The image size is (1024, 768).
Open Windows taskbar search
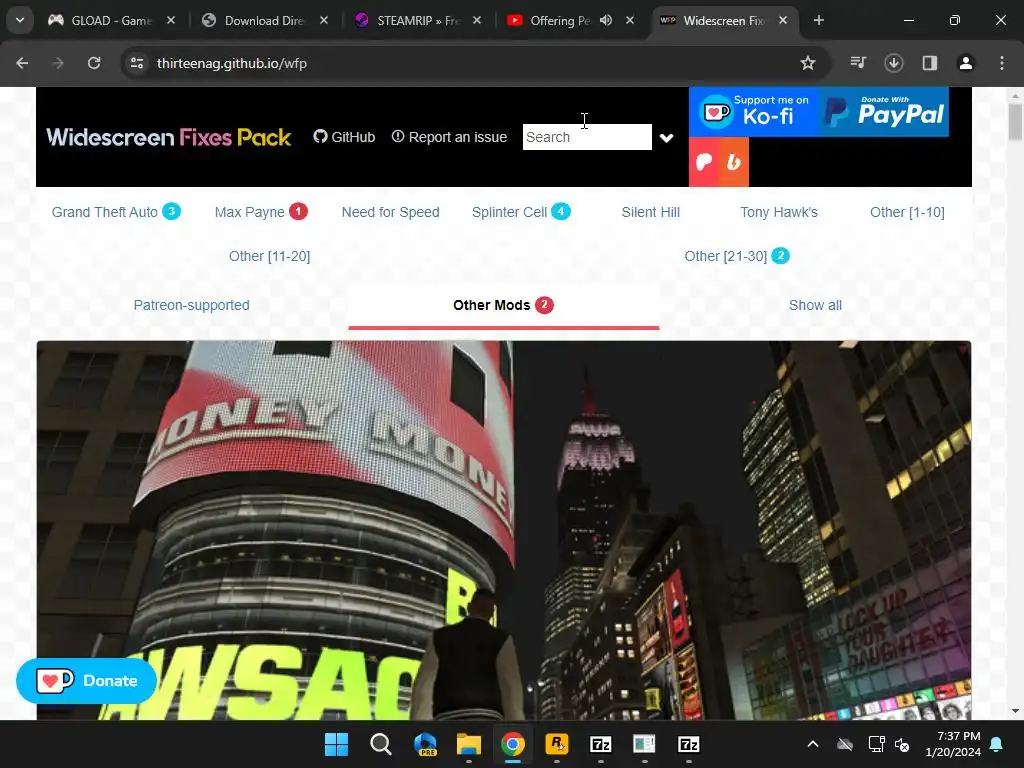pyautogui.click(x=381, y=744)
